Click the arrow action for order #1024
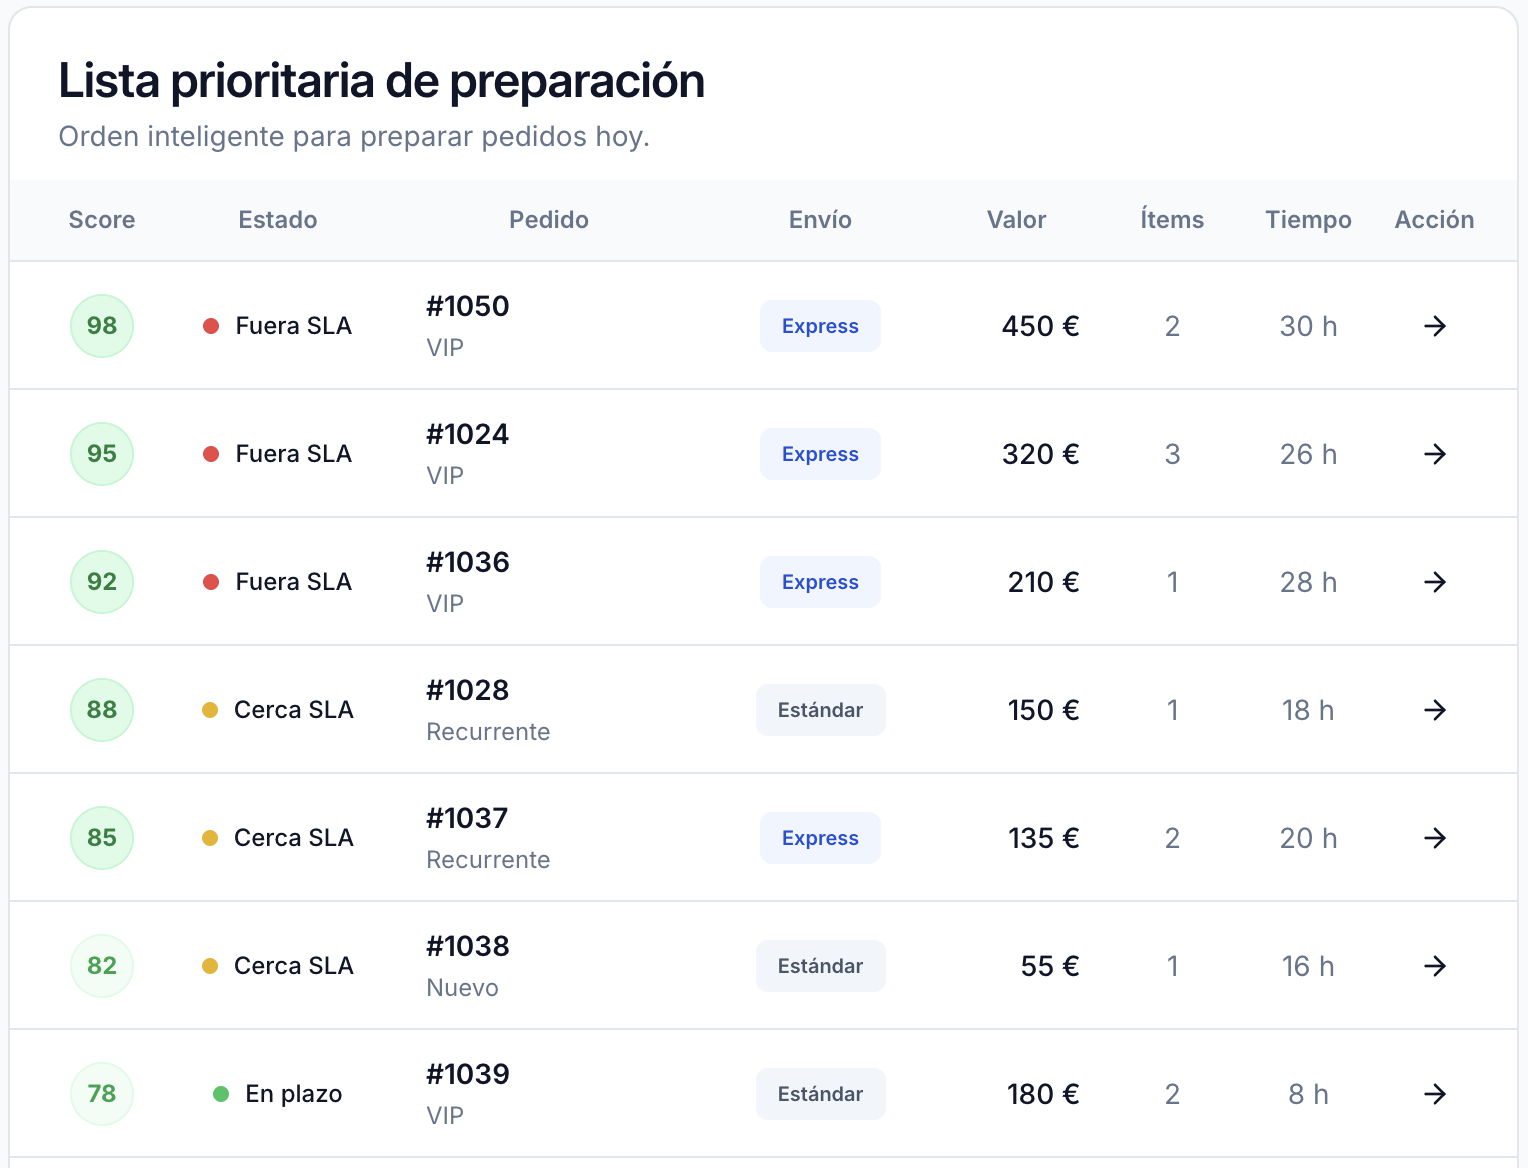The height and width of the screenshot is (1168, 1528). pyautogui.click(x=1435, y=454)
